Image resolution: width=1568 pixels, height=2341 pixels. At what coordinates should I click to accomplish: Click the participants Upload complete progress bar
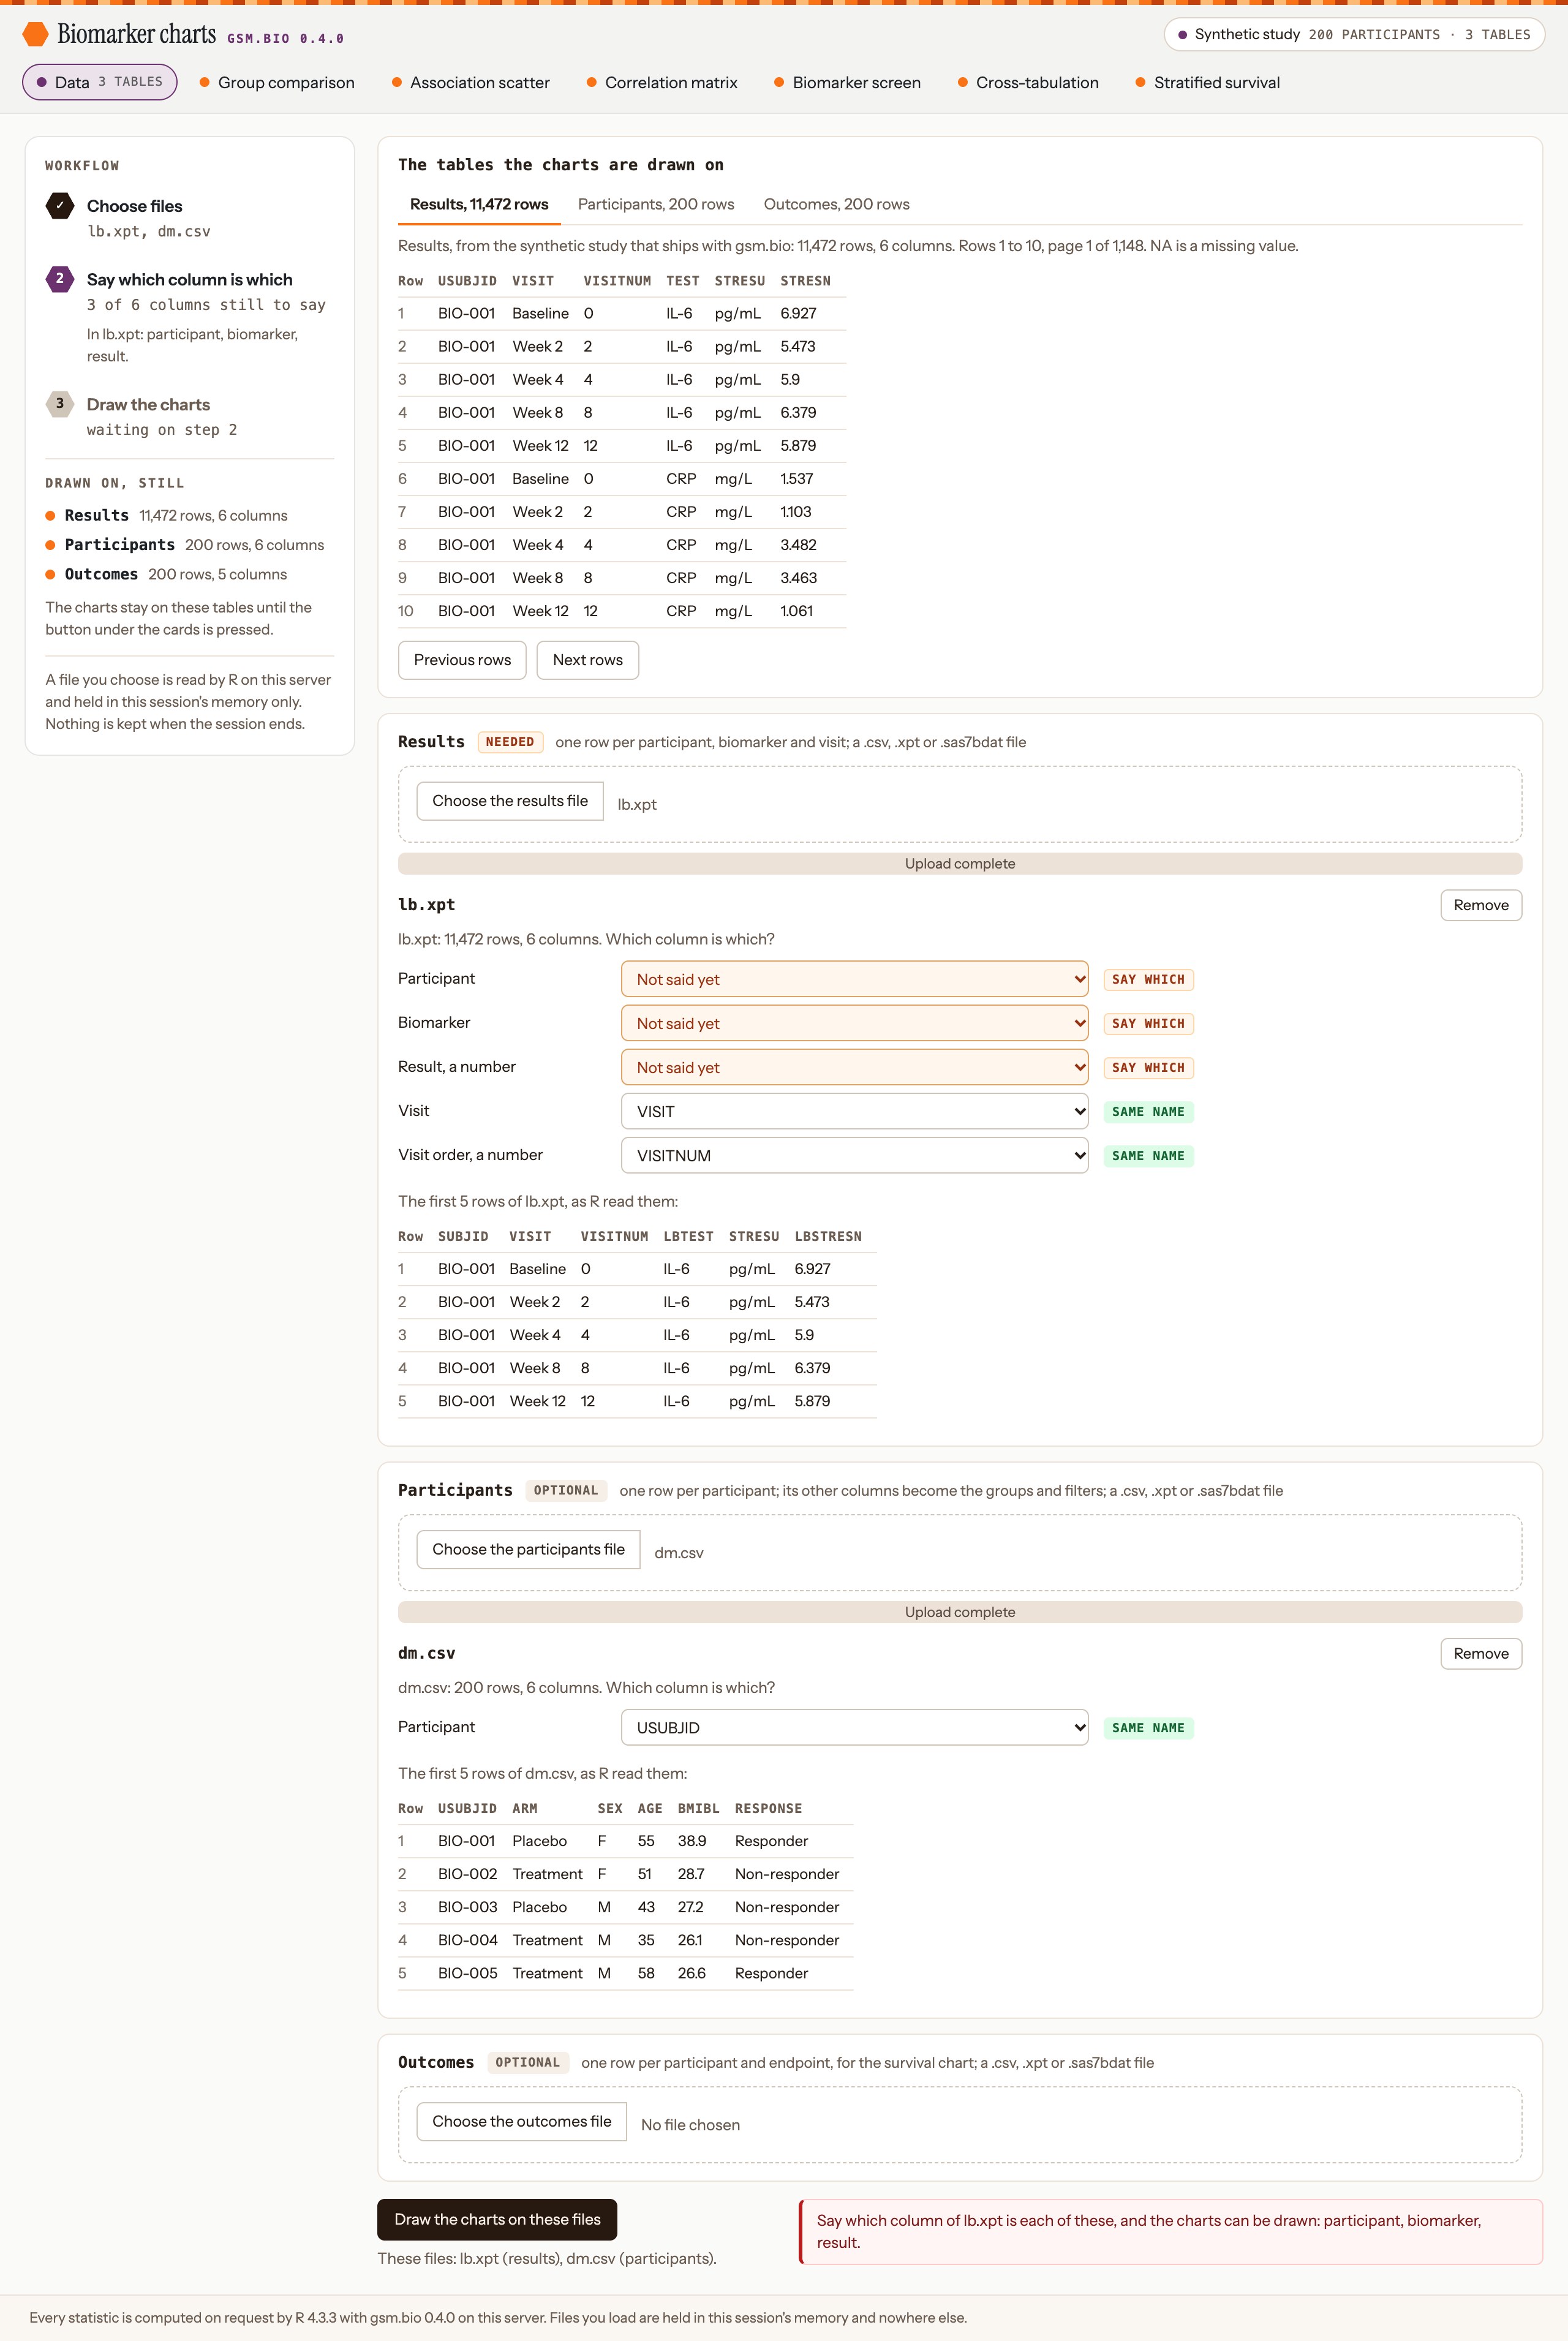click(x=960, y=1612)
